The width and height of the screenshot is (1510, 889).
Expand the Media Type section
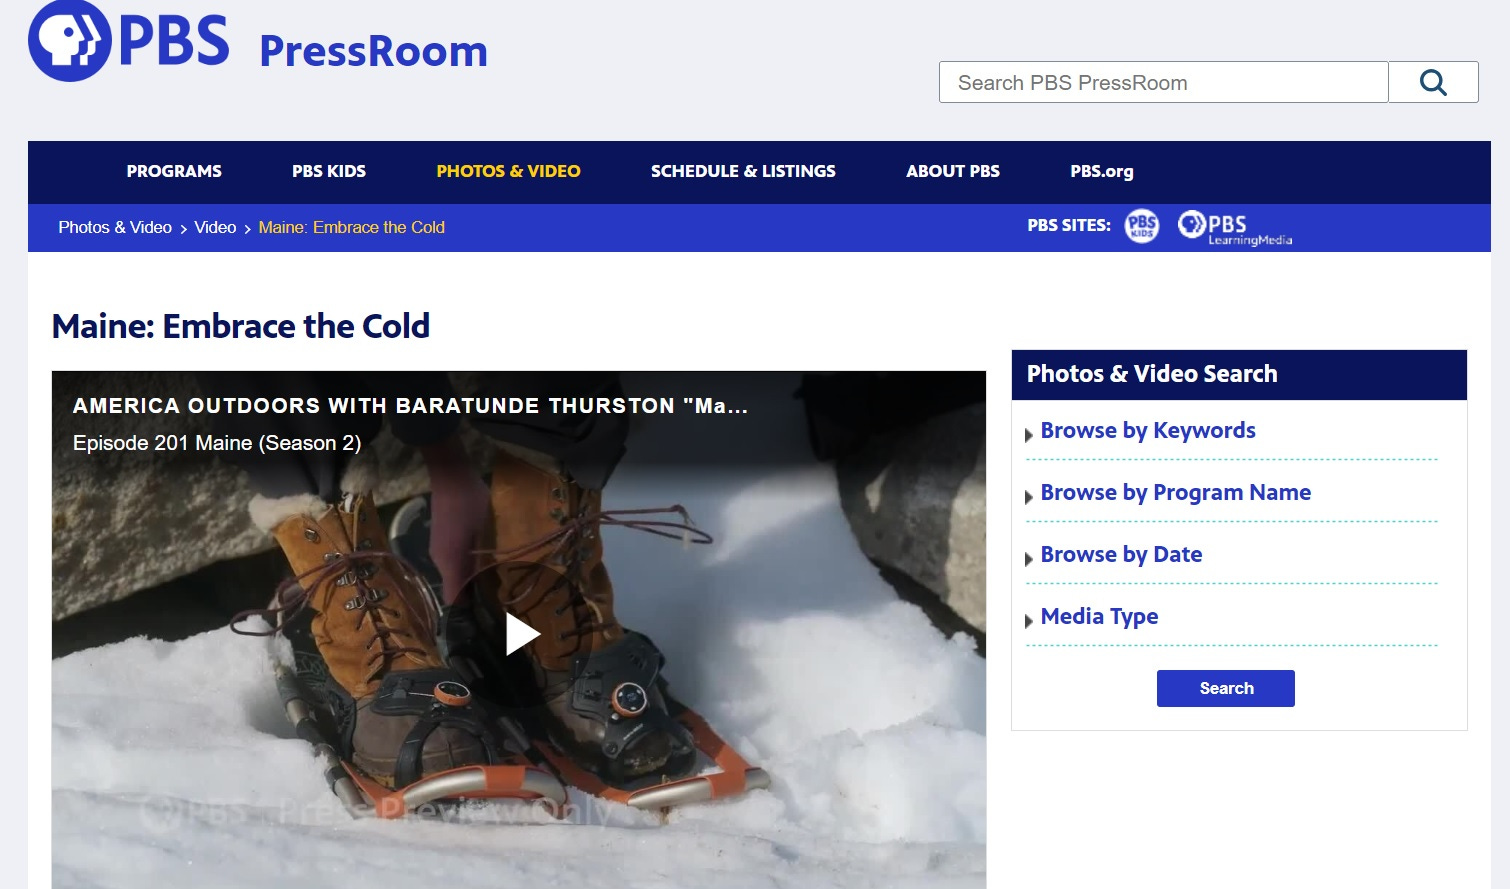1099,617
